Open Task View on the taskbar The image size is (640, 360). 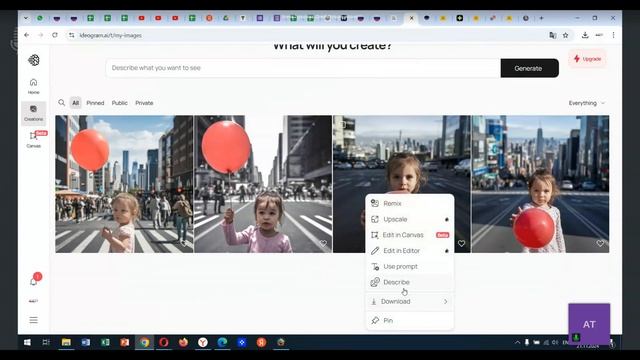pos(46,342)
